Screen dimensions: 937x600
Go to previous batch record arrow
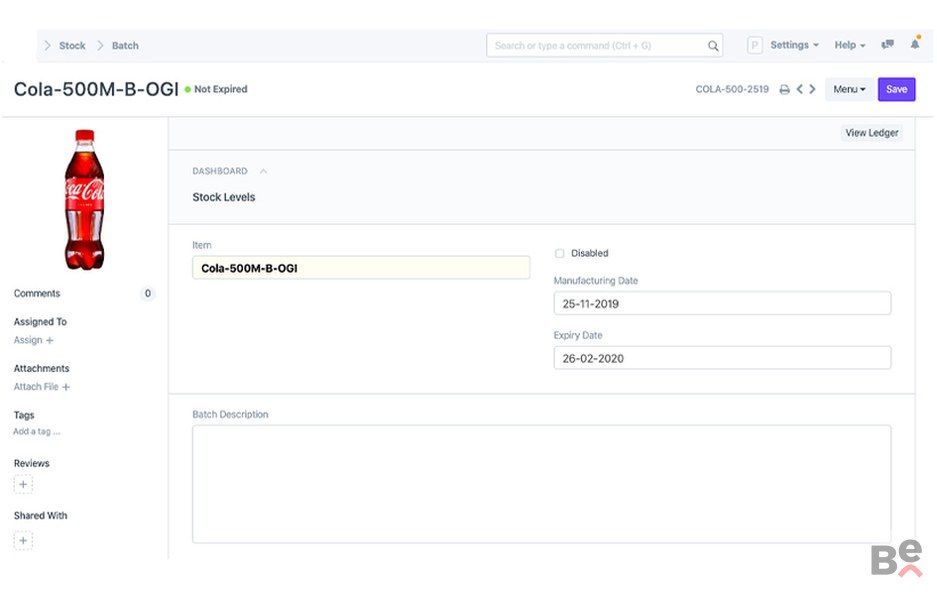pyautogui.click(x=800, y=90)
